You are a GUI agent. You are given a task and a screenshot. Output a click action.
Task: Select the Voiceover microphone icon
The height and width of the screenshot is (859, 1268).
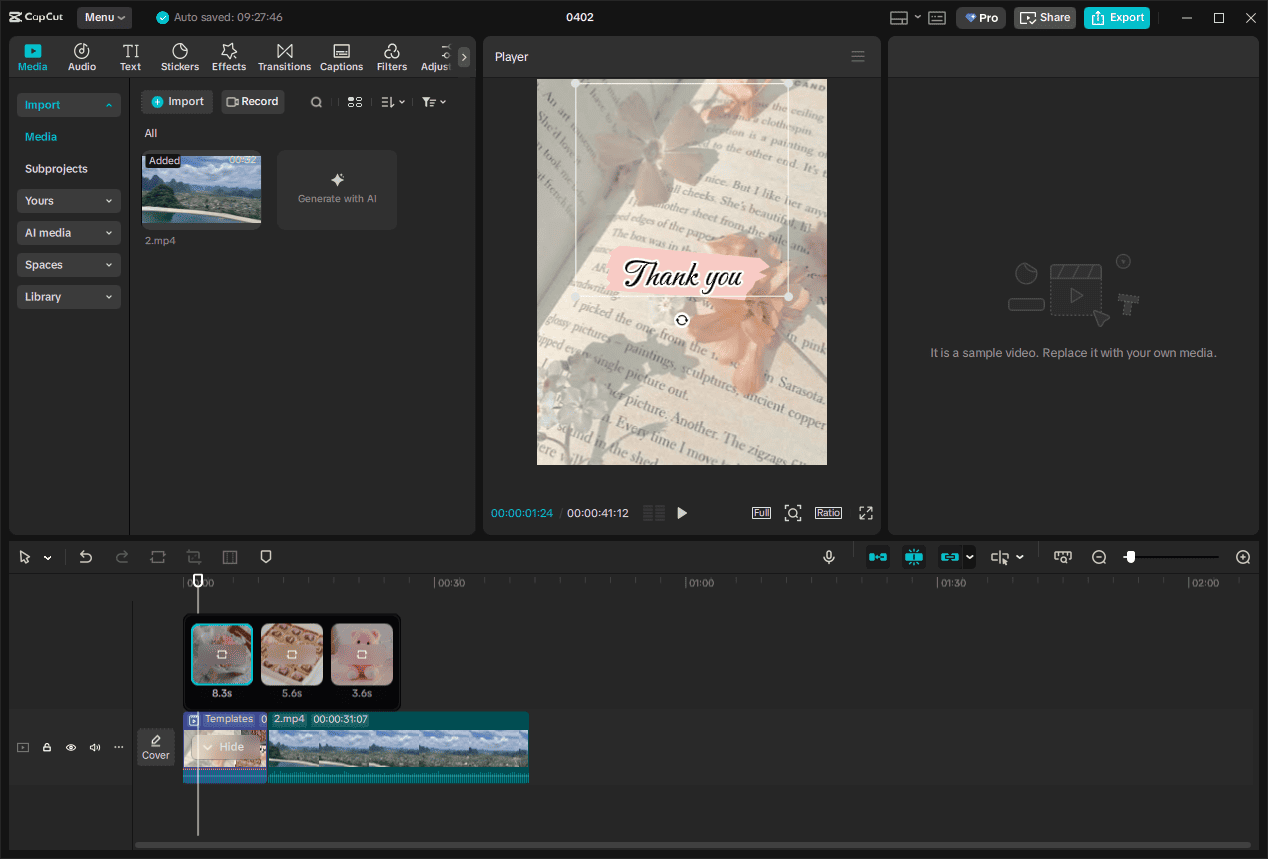click(x=828, y=557)
